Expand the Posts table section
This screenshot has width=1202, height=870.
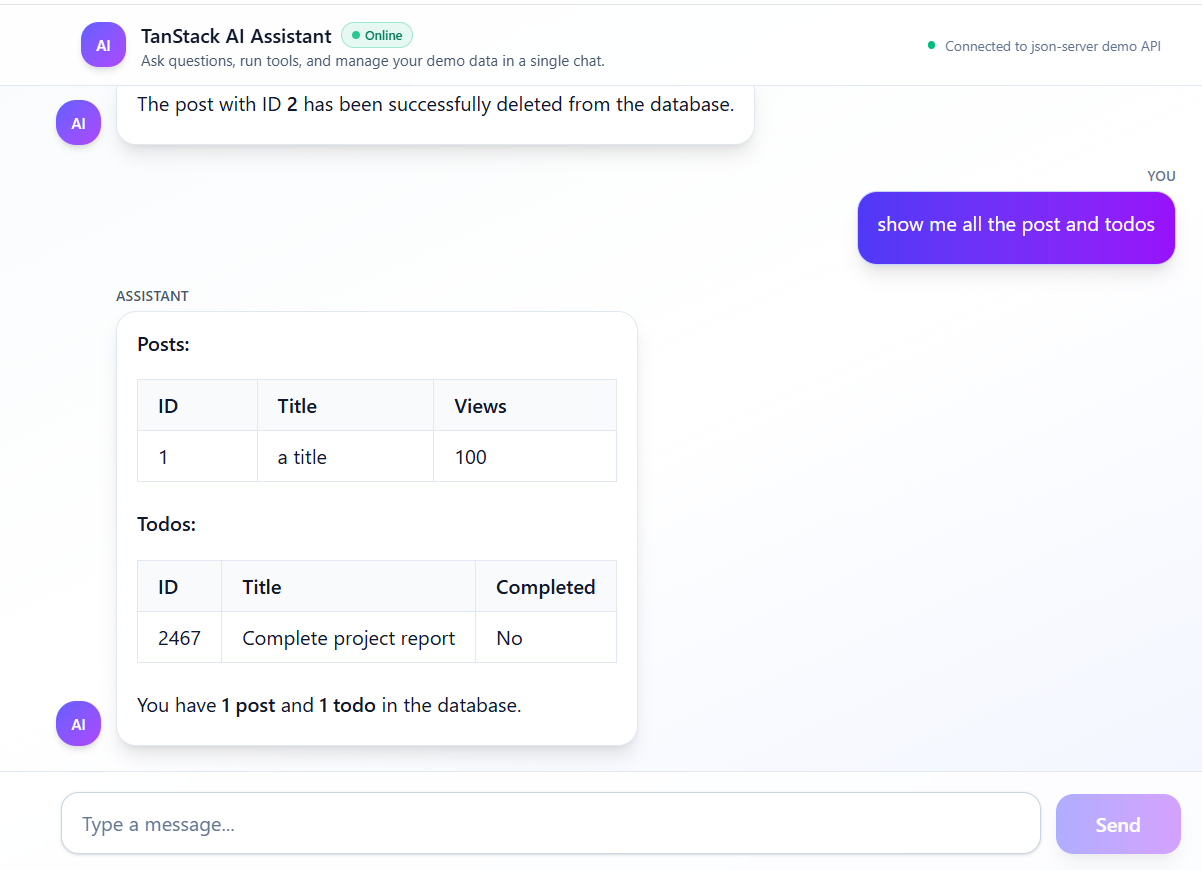coord(165,344)
